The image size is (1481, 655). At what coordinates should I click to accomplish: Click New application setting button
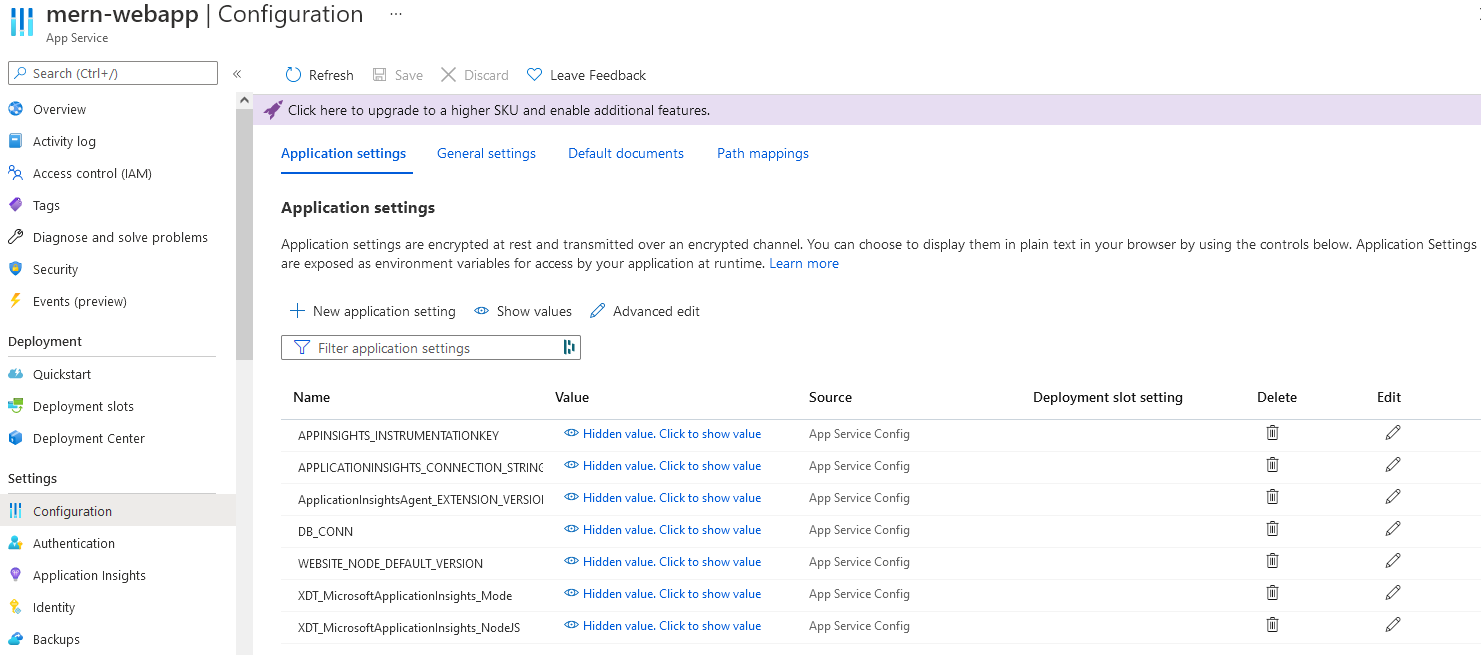pyautogui.click(x=372, y=311)
